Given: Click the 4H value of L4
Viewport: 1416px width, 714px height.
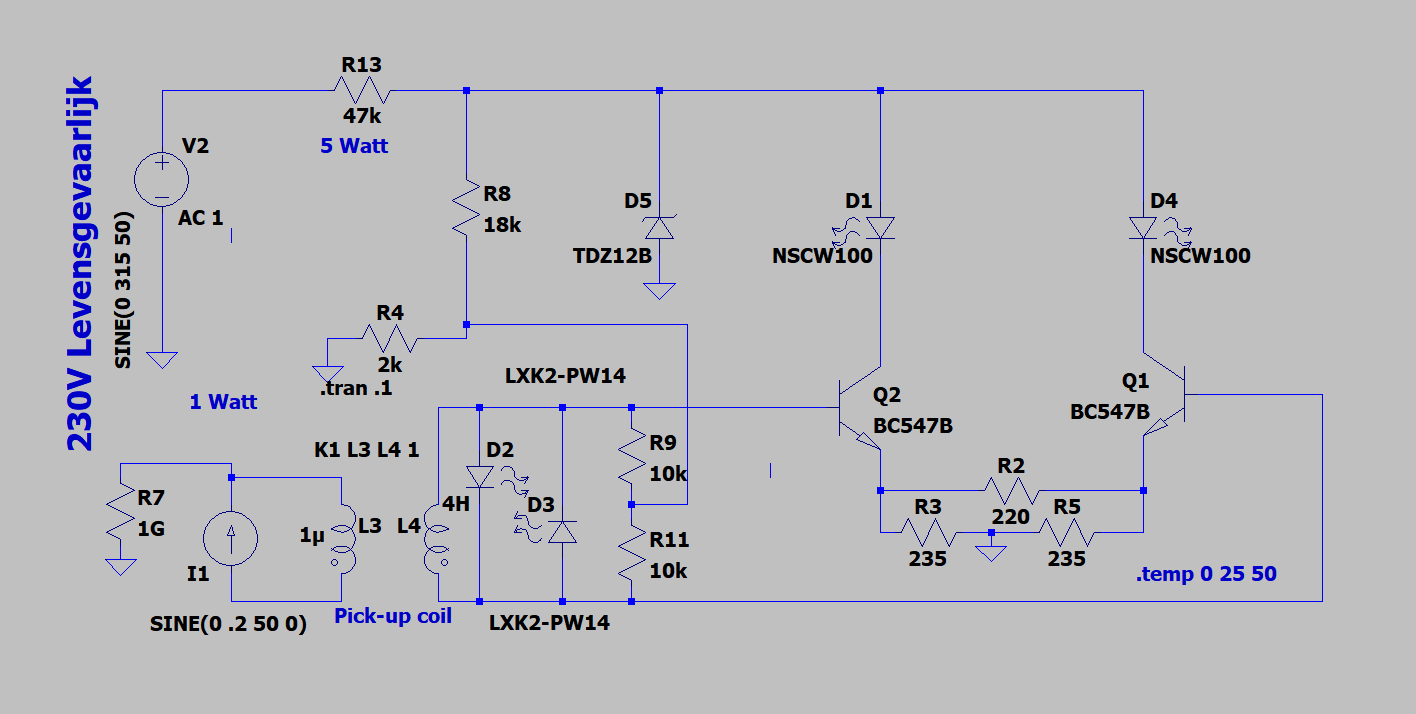Looking at the screenshot, I should point(455,505).
